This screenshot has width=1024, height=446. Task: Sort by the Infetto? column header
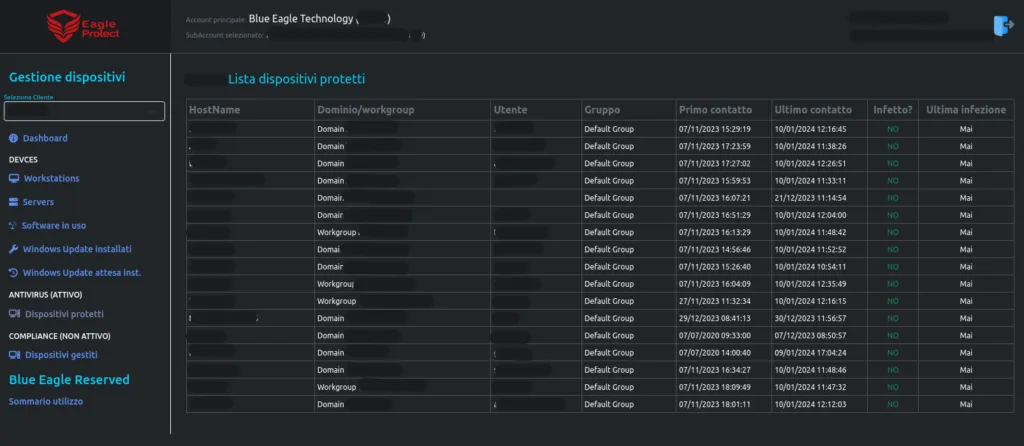pos(893,110)
